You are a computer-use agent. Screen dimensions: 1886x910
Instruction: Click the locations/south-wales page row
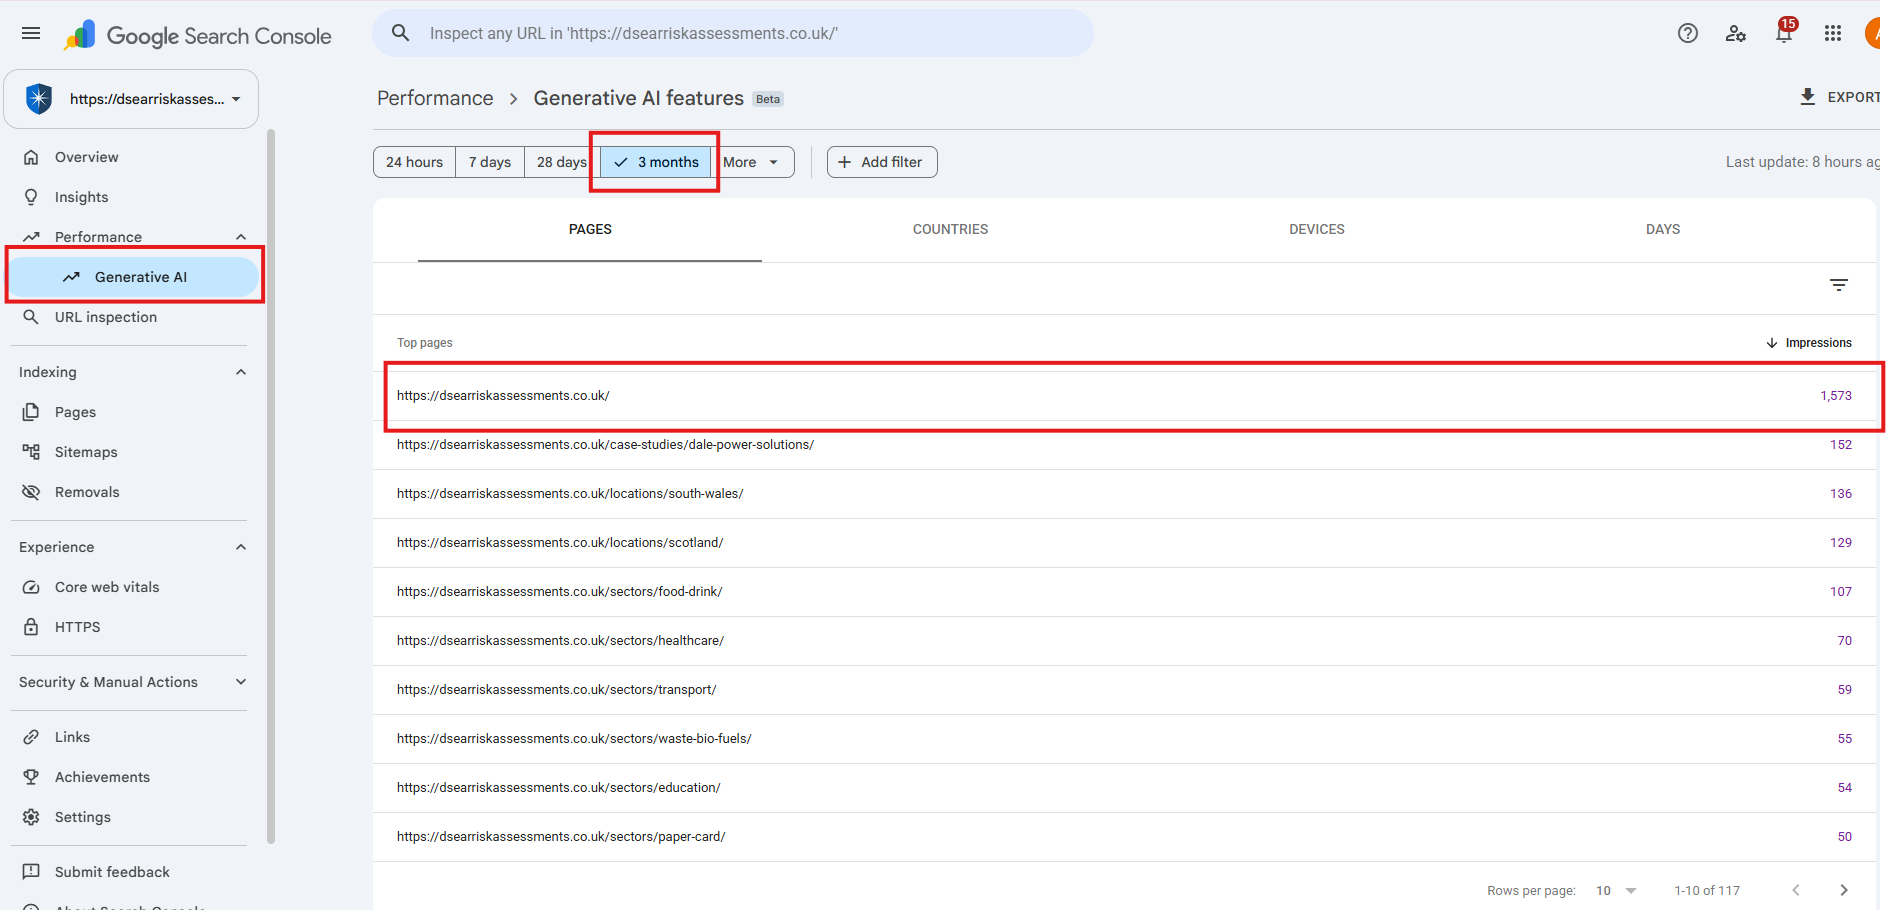pos(1124,494)
